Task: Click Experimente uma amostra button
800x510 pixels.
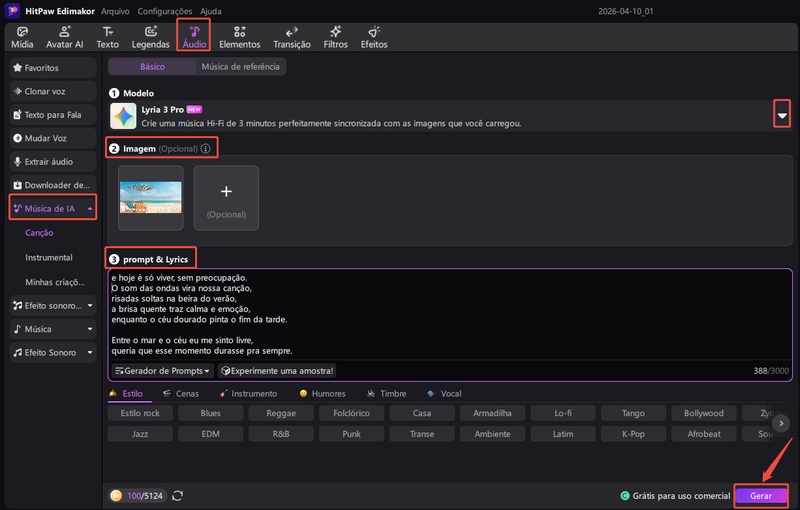Action: click(283, 370)
